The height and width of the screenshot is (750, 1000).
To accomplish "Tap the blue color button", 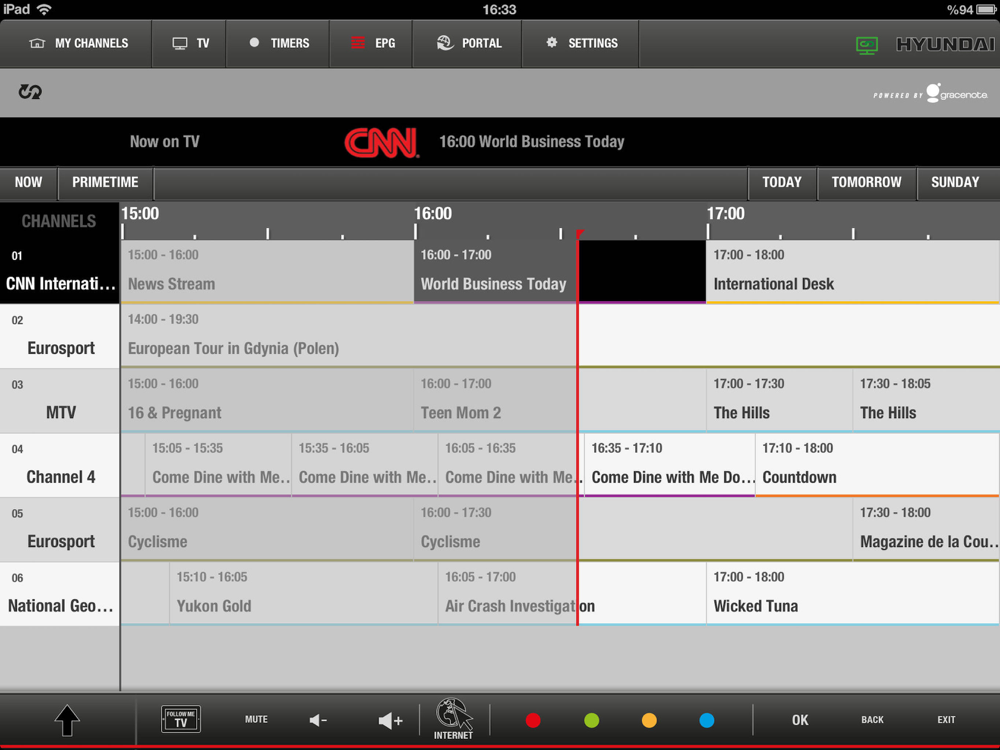I will click(x=707, y=721).
